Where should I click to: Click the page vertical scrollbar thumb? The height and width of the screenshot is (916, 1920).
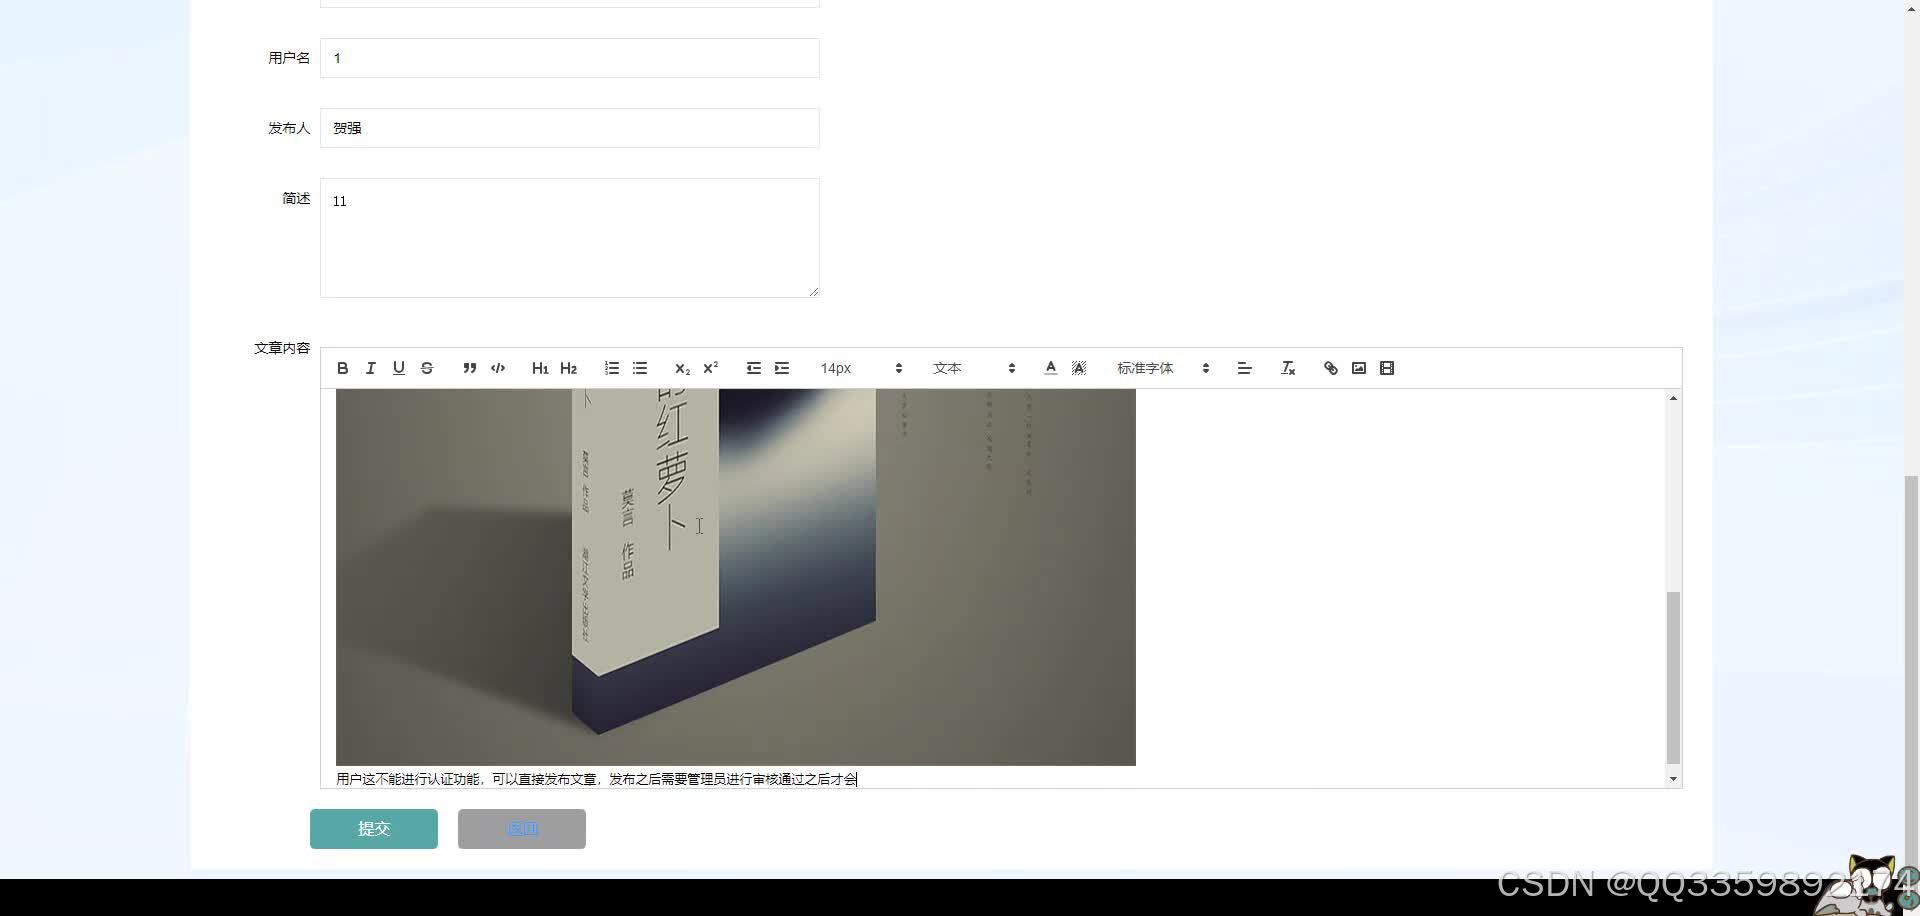click(1912, 672)
